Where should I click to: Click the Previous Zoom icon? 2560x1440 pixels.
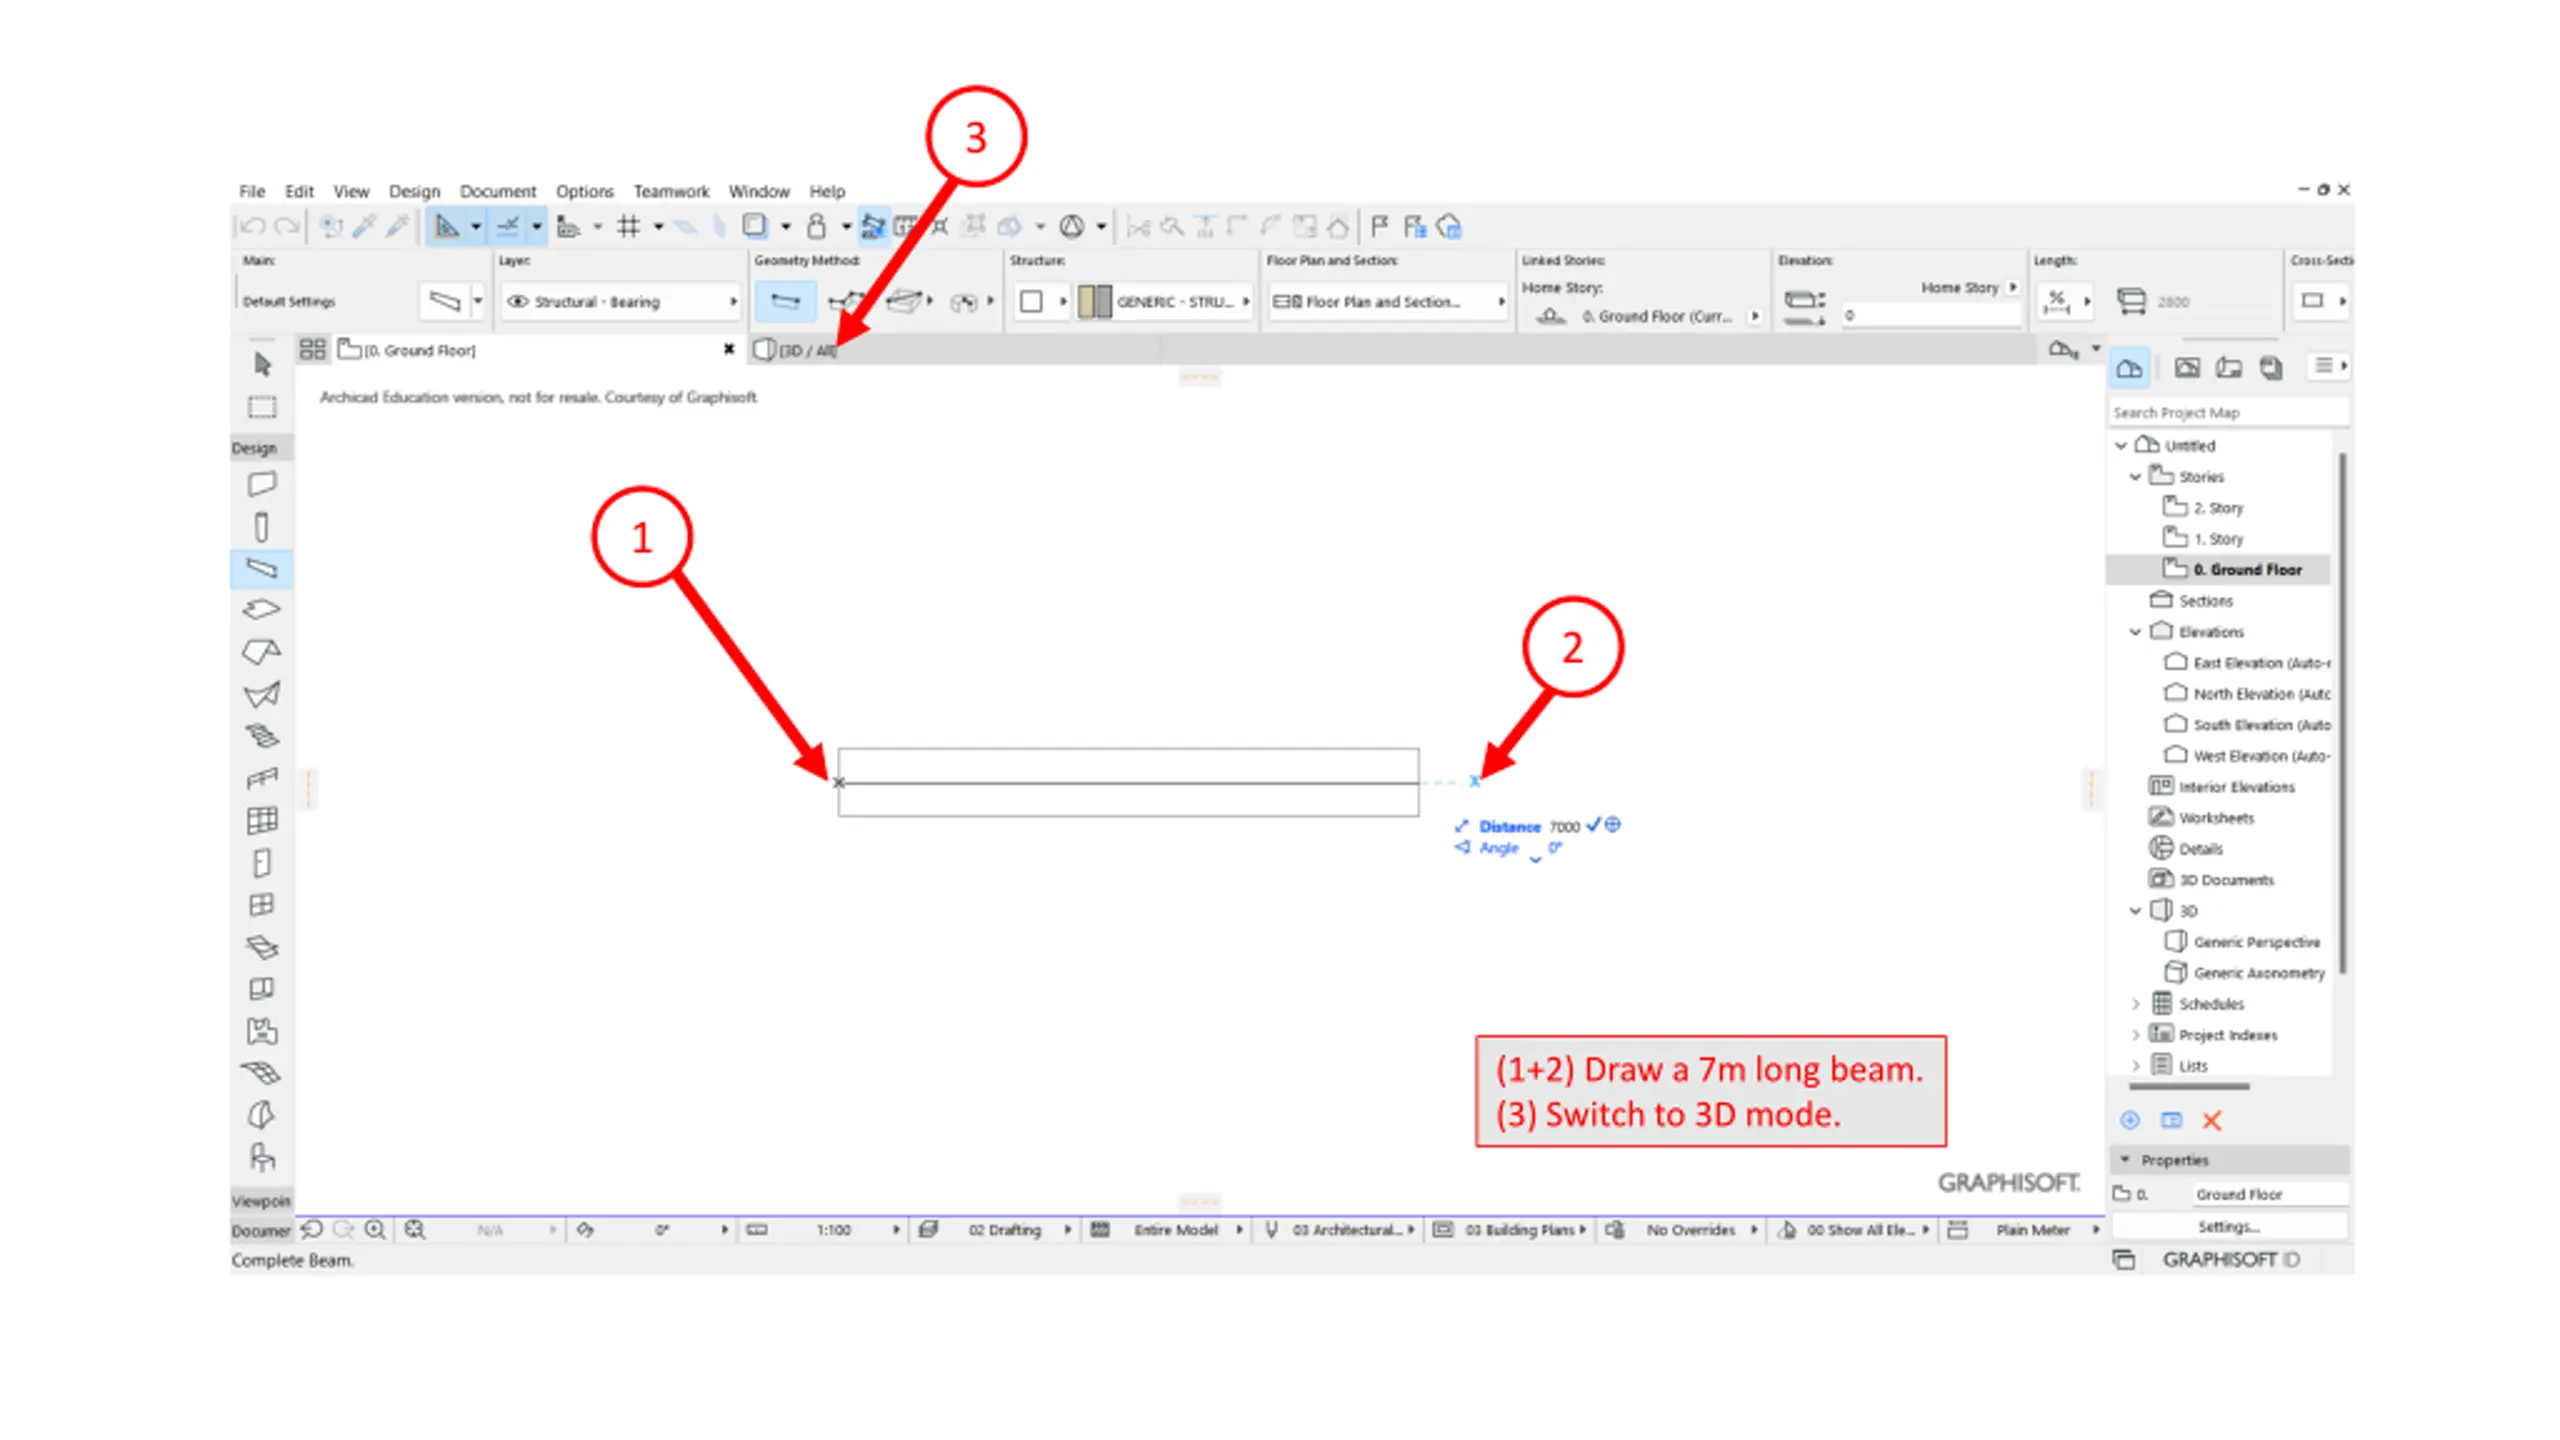click(312, 1229)
